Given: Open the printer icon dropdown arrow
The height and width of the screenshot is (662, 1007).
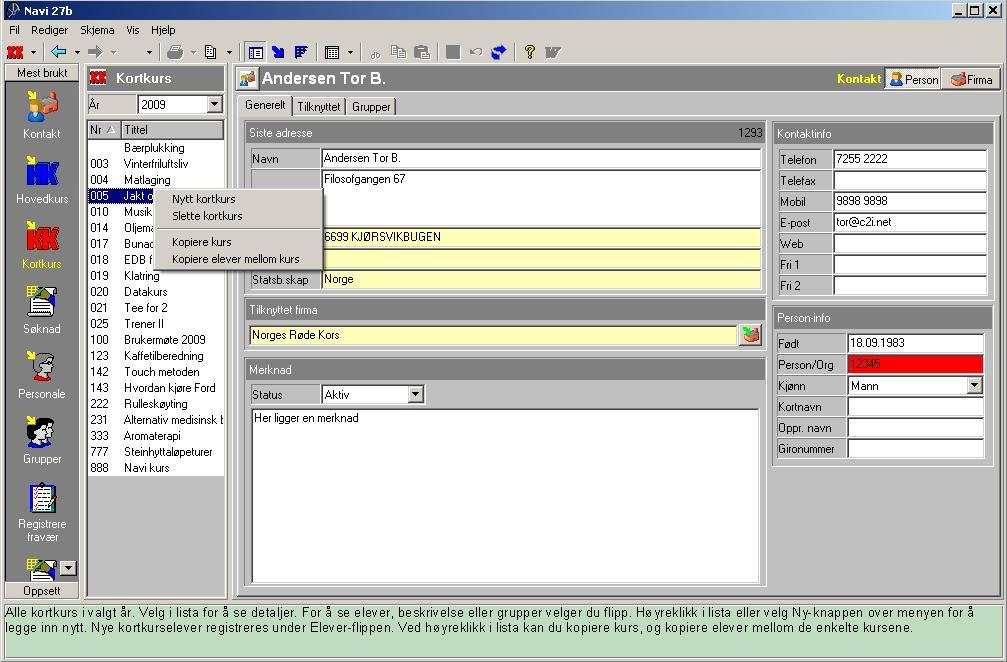Looking at the screenshot, I should coord(193,53).
